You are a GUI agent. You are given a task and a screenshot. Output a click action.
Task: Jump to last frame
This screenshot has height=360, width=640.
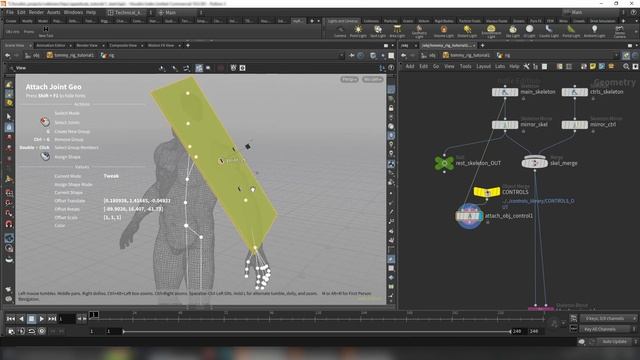click(52, 319)
